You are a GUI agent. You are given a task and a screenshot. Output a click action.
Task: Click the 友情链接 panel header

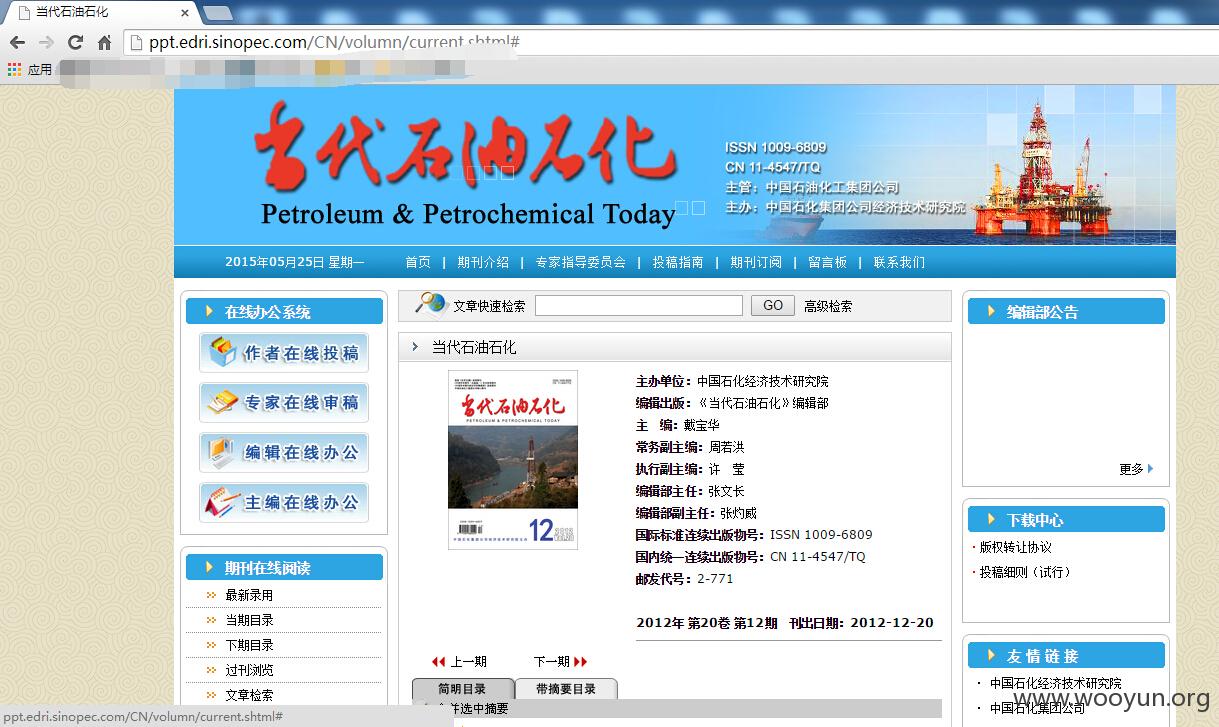tap(1066, 655)
